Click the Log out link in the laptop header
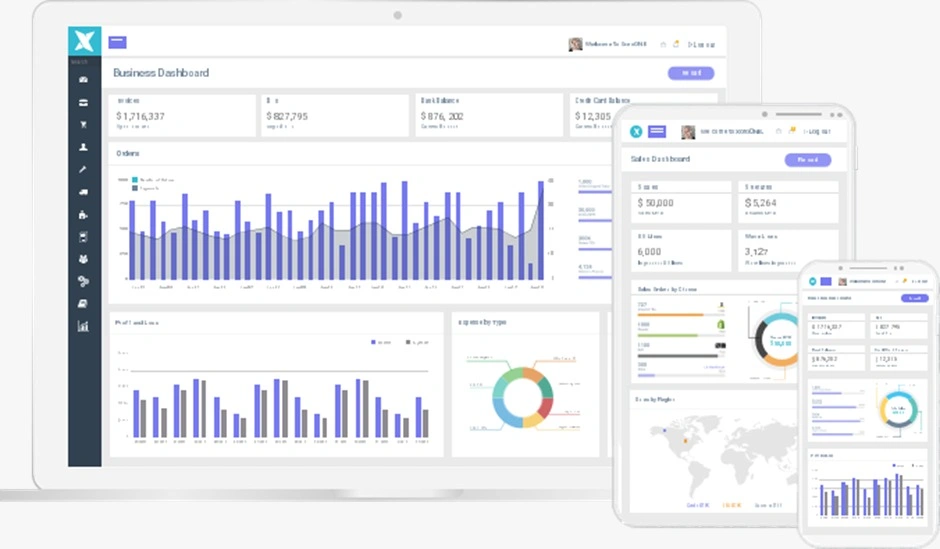This screenshot has width=940, height=549. point(702,44)
